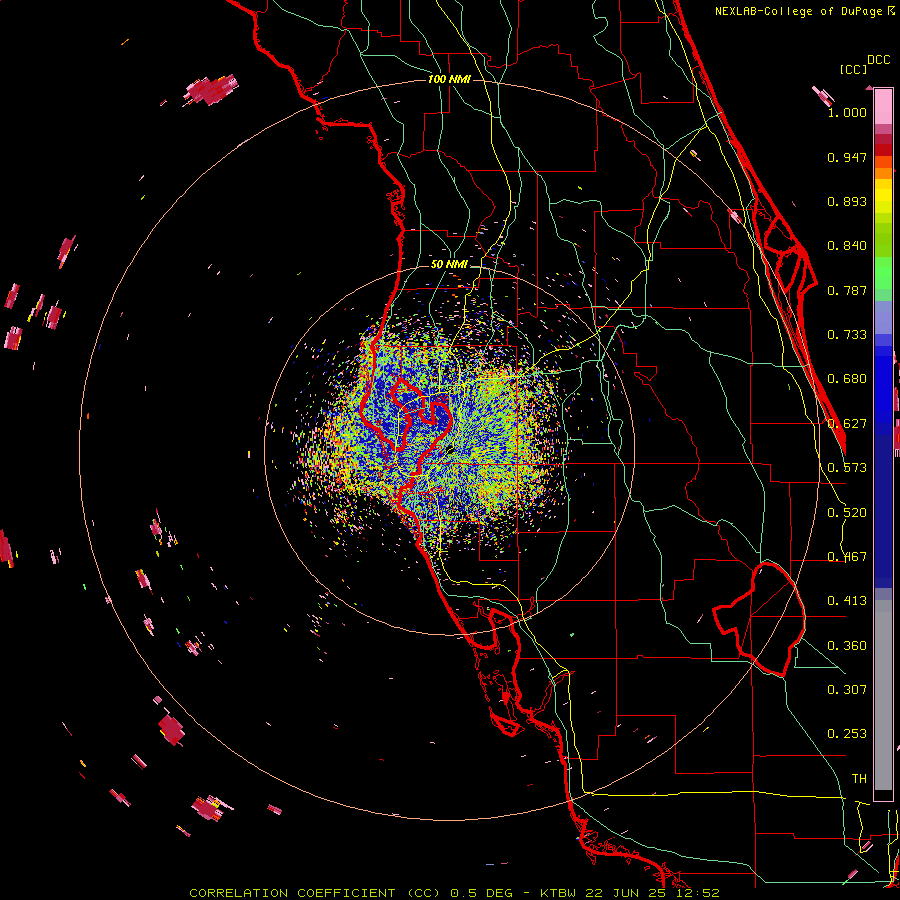
Task: Select the 0.787 scale value
Action: (847, 290)
